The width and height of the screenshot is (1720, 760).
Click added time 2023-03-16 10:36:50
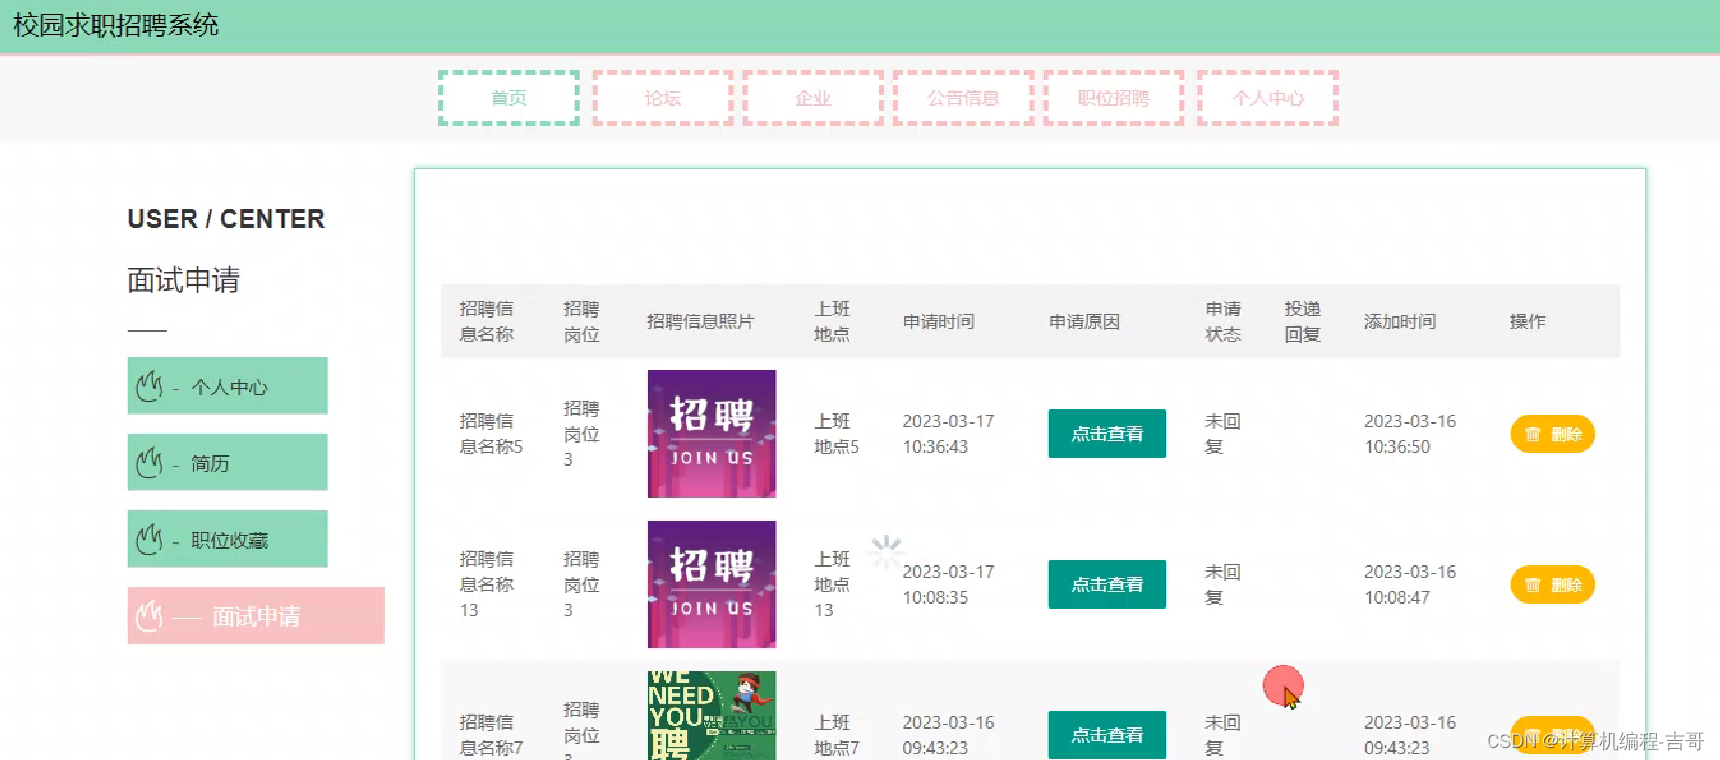1410,434
